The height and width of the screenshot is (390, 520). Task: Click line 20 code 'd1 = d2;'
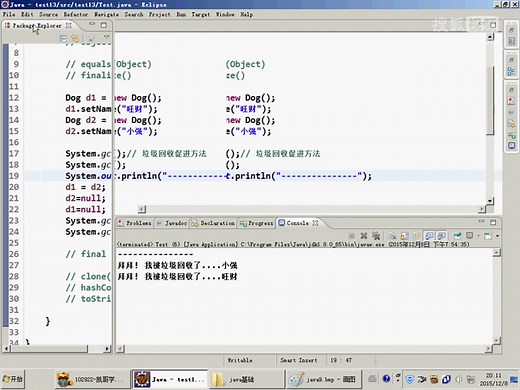85,187
